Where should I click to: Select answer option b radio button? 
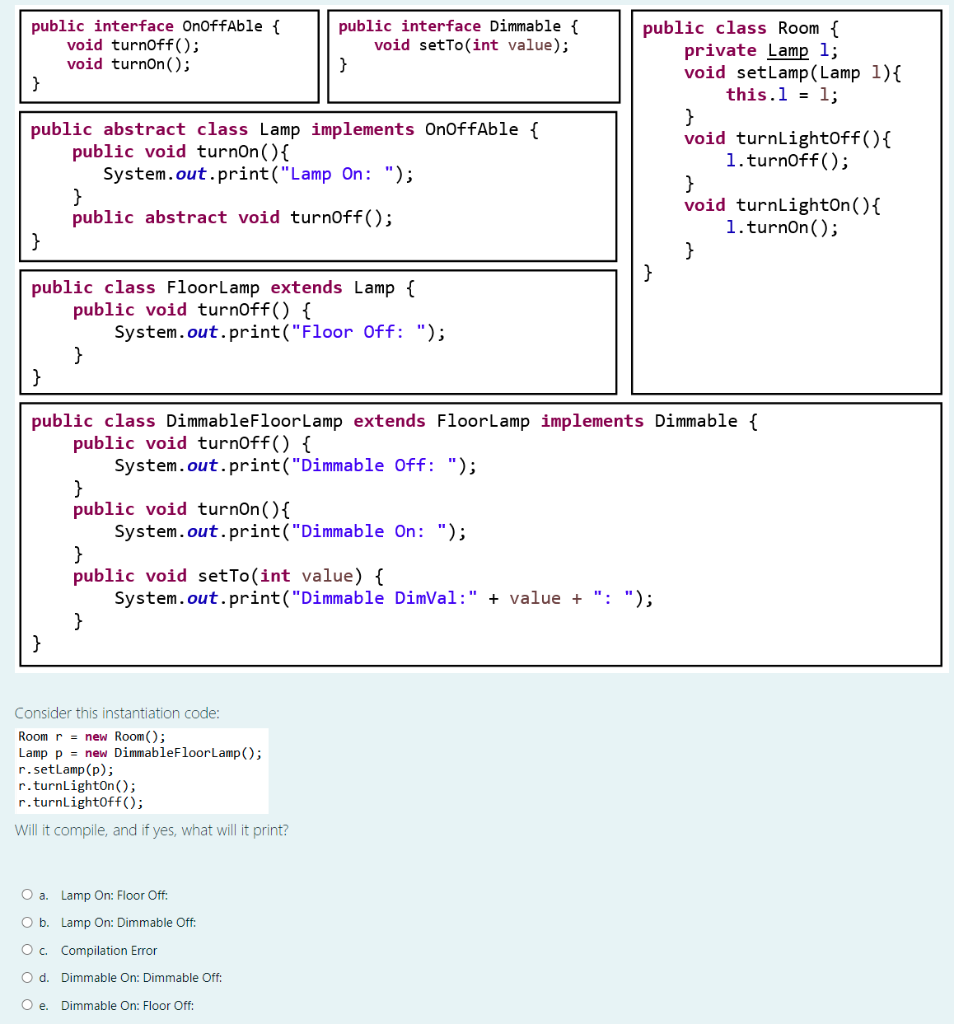(27, 922)
